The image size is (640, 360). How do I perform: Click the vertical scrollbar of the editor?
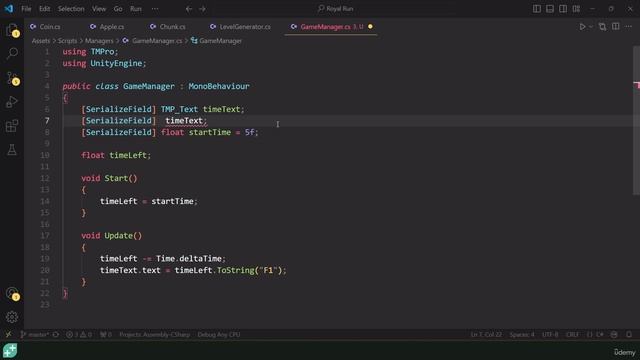coord(636,120)
